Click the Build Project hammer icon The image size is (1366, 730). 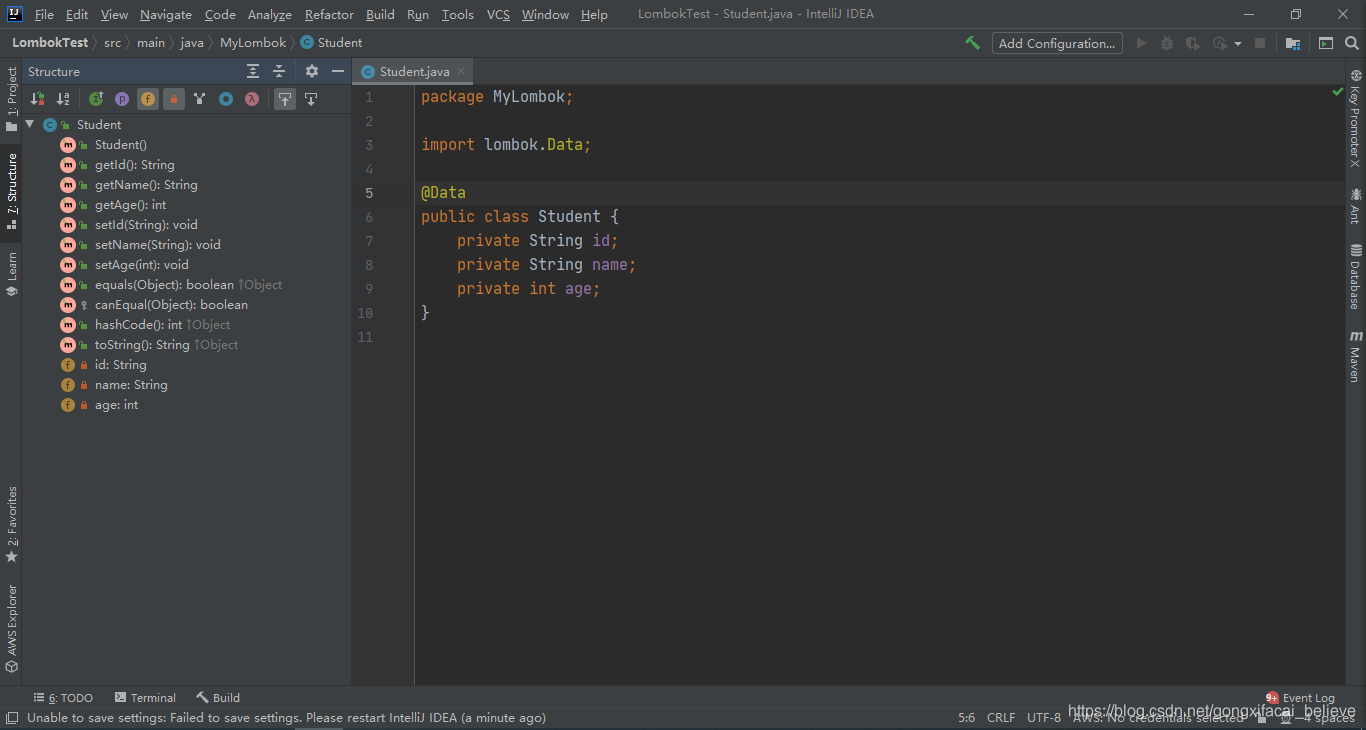(972, 43)
